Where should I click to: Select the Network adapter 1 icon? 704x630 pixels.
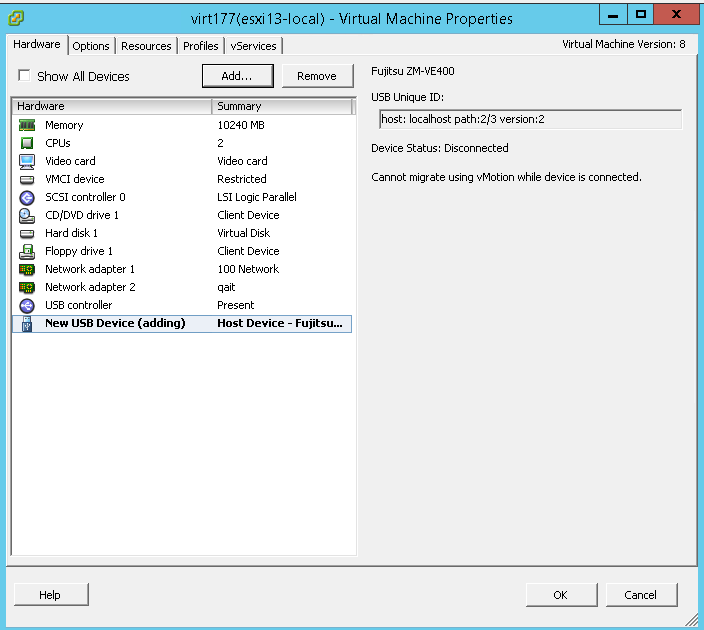[27, 269]
